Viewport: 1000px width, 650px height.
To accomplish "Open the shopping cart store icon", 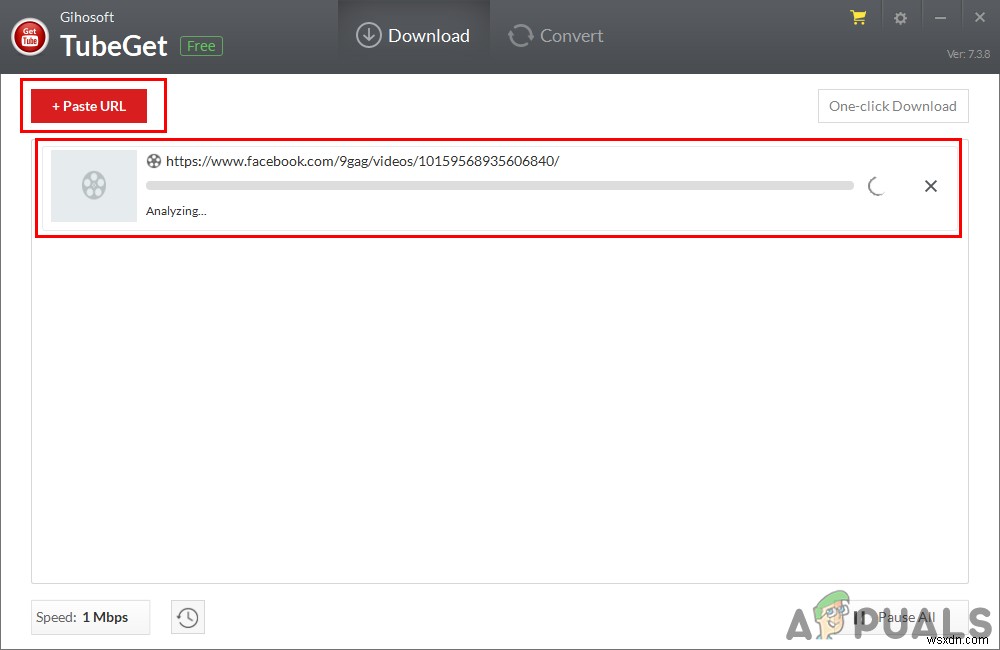I will pos(858,17).
